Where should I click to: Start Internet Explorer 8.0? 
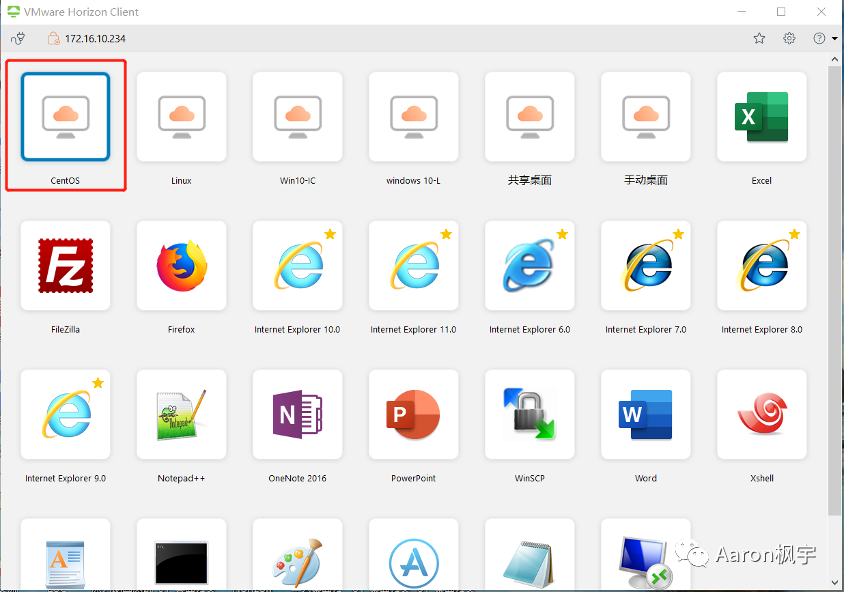(x=762, y=265)
